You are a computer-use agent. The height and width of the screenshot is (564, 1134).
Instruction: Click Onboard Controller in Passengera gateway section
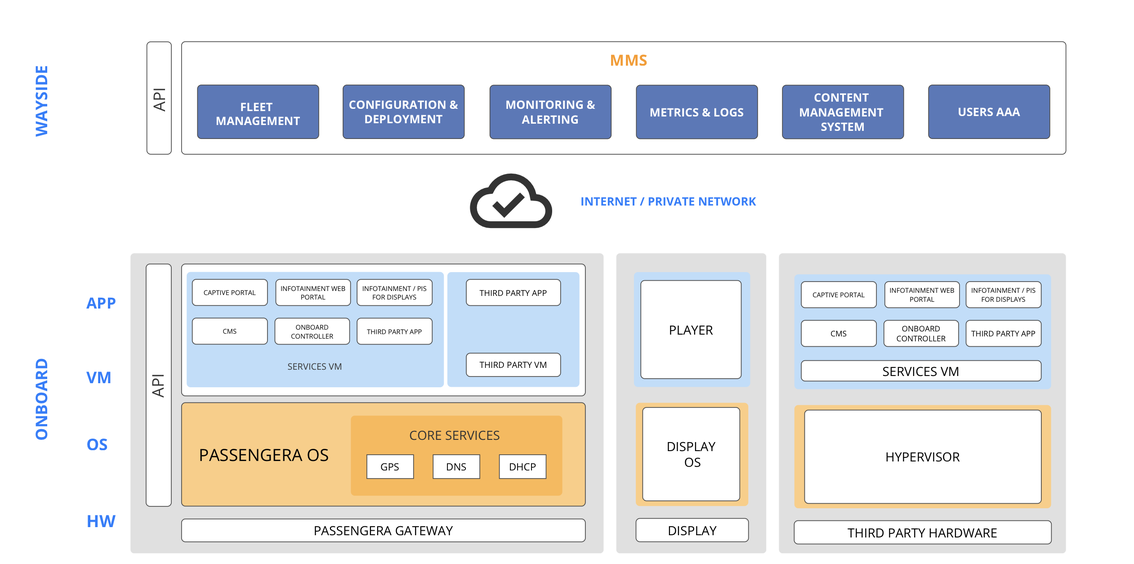312,331
